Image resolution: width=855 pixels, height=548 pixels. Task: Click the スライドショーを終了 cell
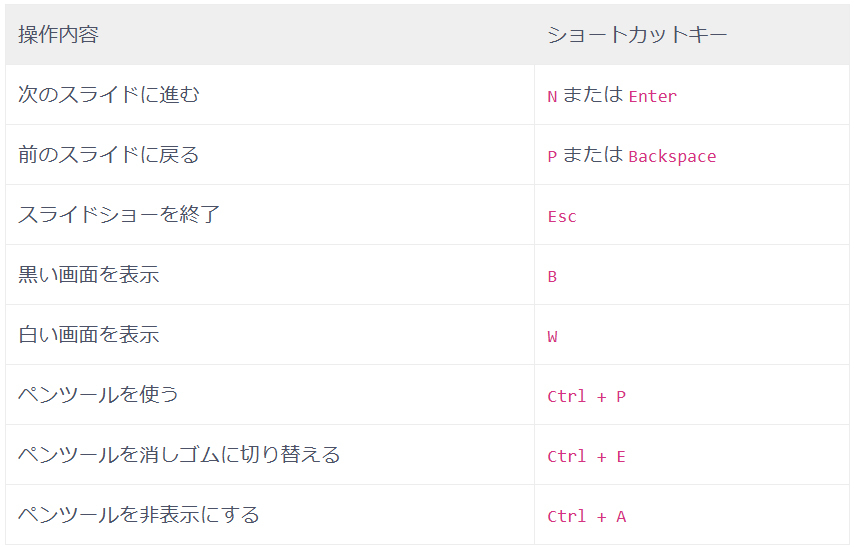click(119, 215)
